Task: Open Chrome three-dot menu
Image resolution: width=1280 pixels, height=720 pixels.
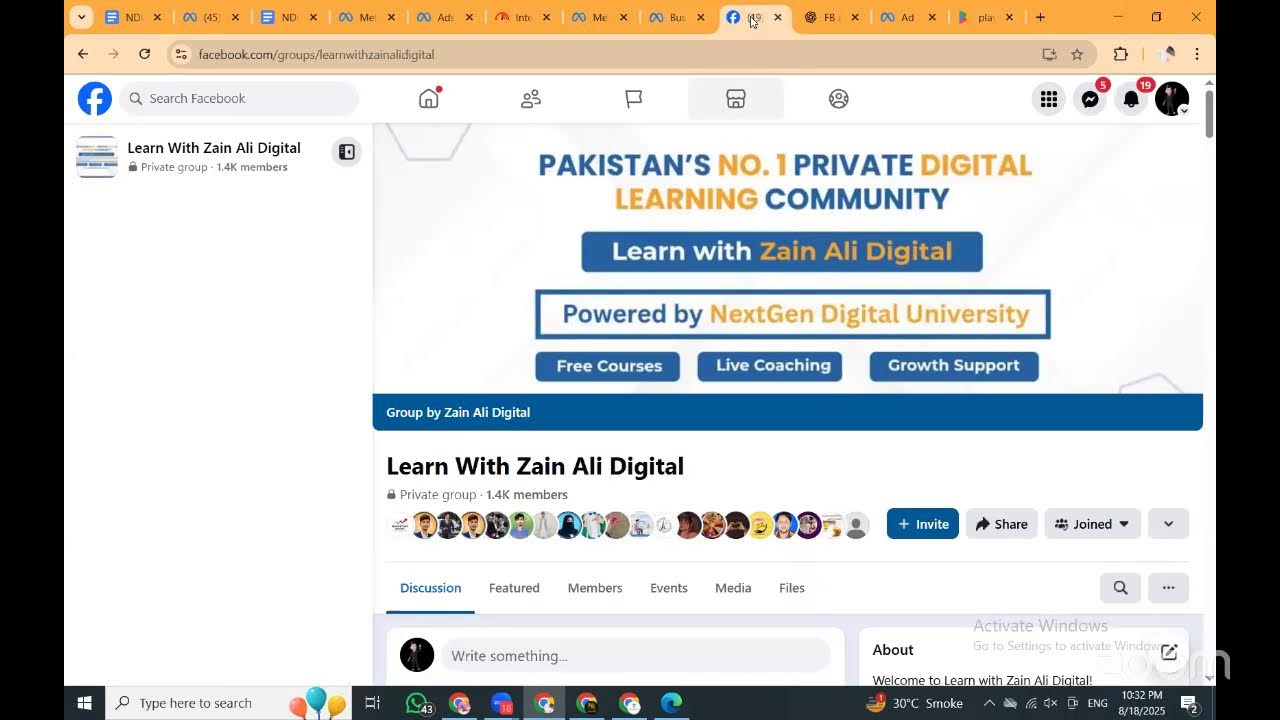Action: click(x=1197, y=54)
